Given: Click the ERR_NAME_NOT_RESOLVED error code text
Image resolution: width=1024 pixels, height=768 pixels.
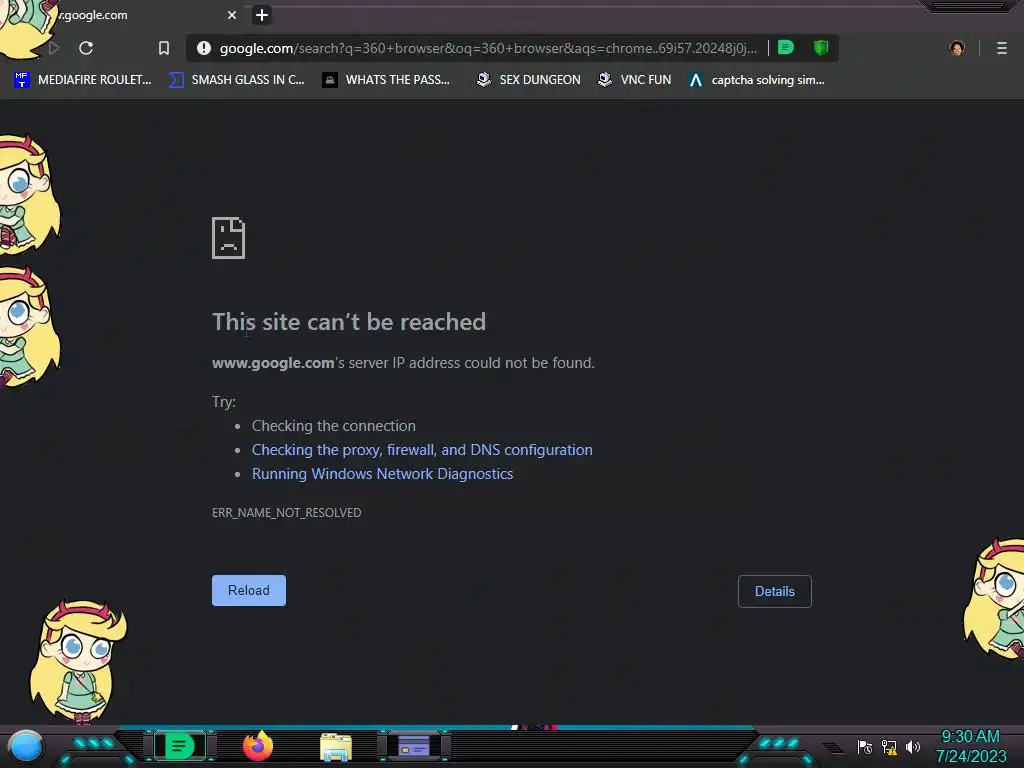Looking at the screenshot, I should point(286,513).
